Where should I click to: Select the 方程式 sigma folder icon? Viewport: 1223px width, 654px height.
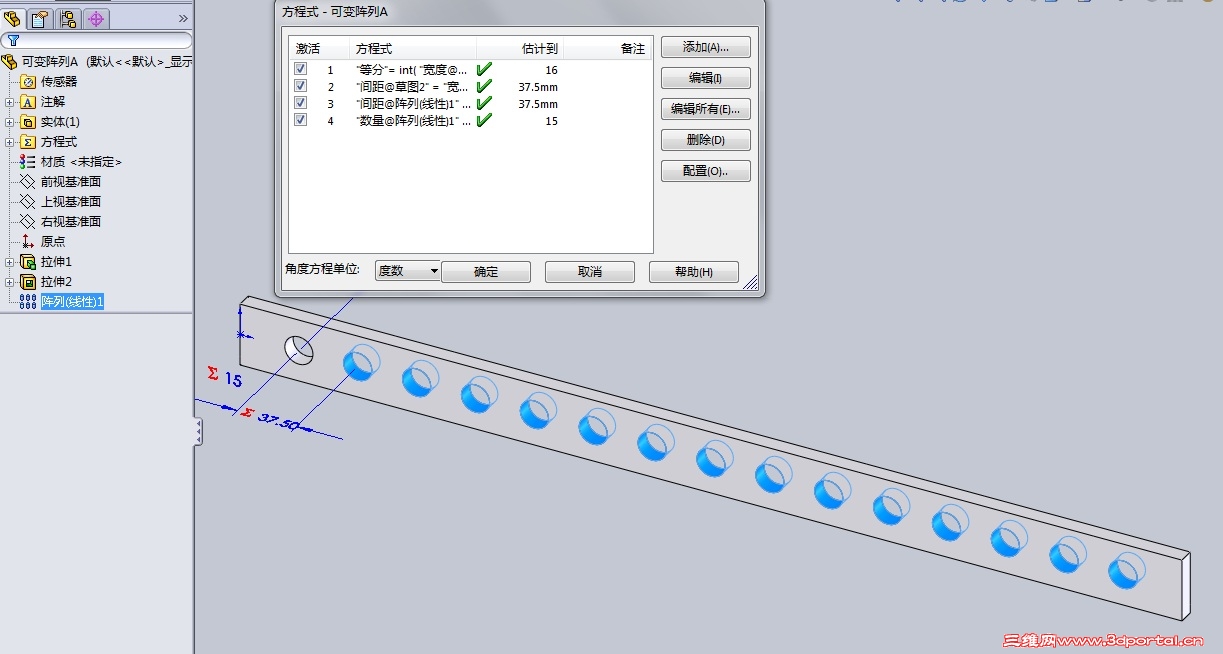(x=28, y=142)
